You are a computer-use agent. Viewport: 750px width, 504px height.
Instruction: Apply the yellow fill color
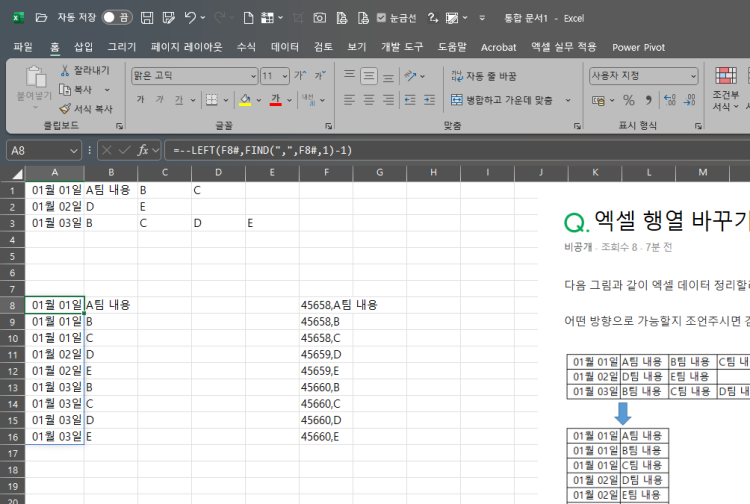point(245,99)
